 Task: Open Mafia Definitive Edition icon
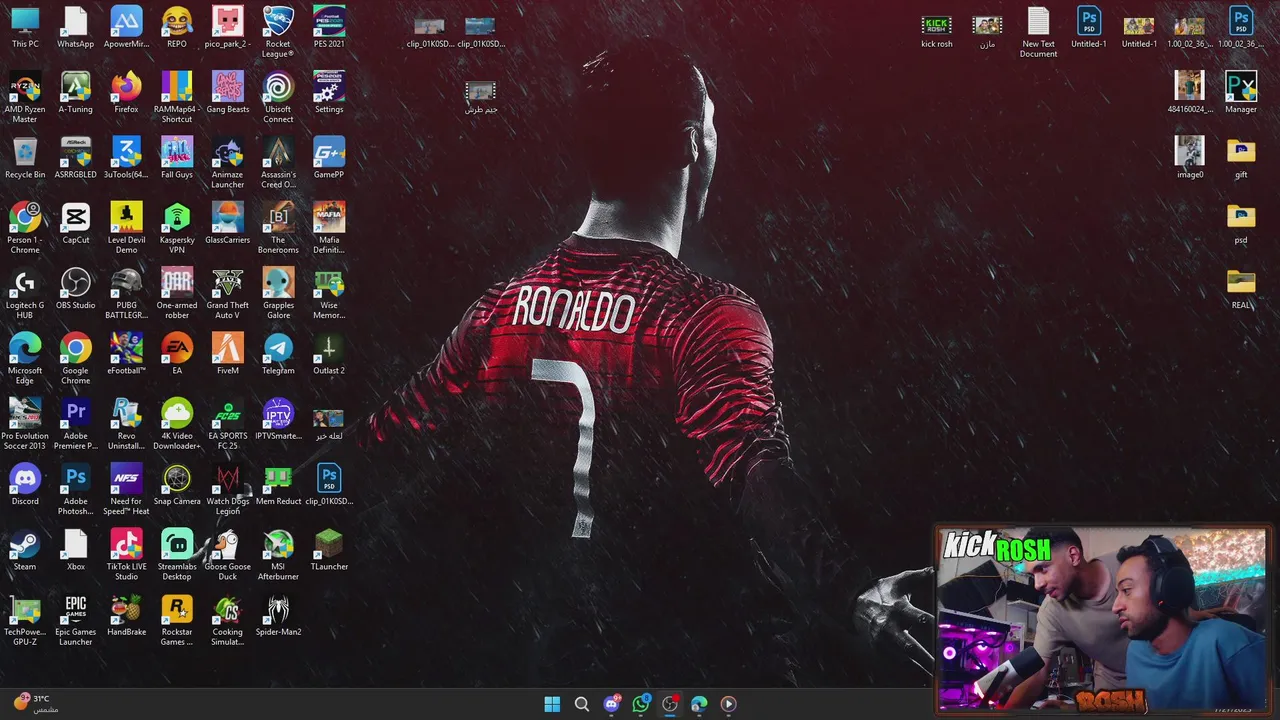pyautogui.click(x=329, y=228)
